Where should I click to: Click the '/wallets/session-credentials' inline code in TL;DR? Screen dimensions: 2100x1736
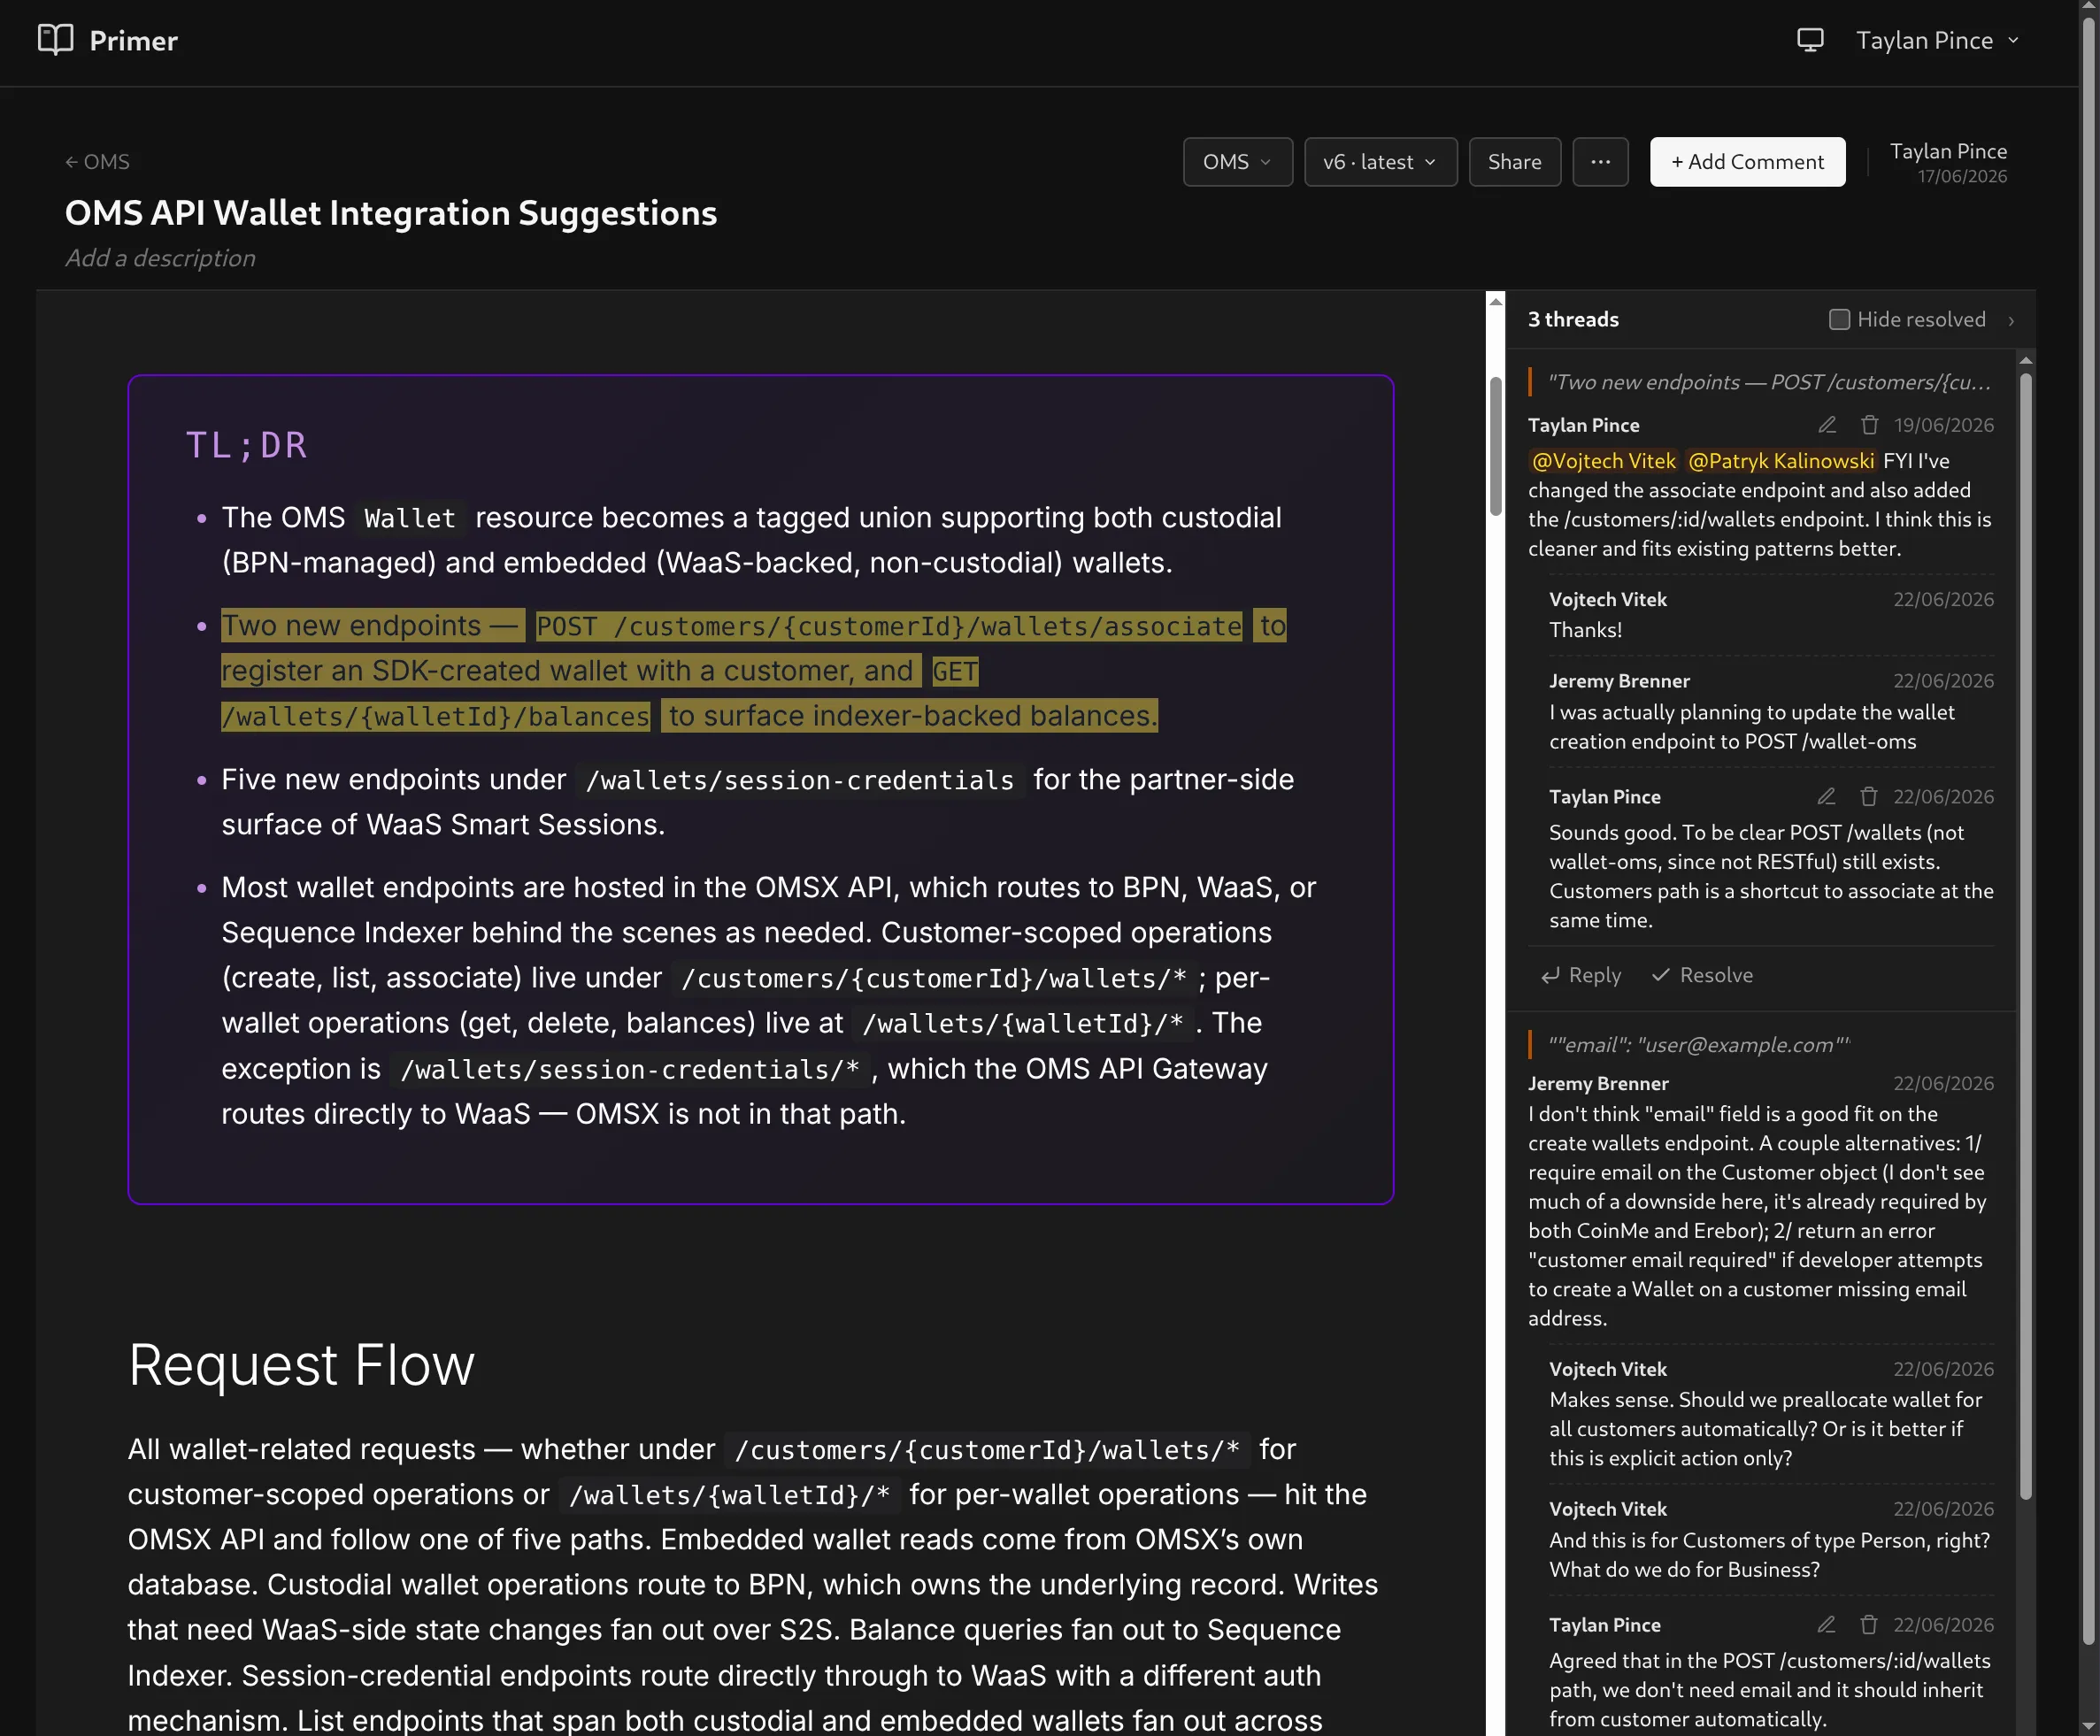[x=799, y=780]
